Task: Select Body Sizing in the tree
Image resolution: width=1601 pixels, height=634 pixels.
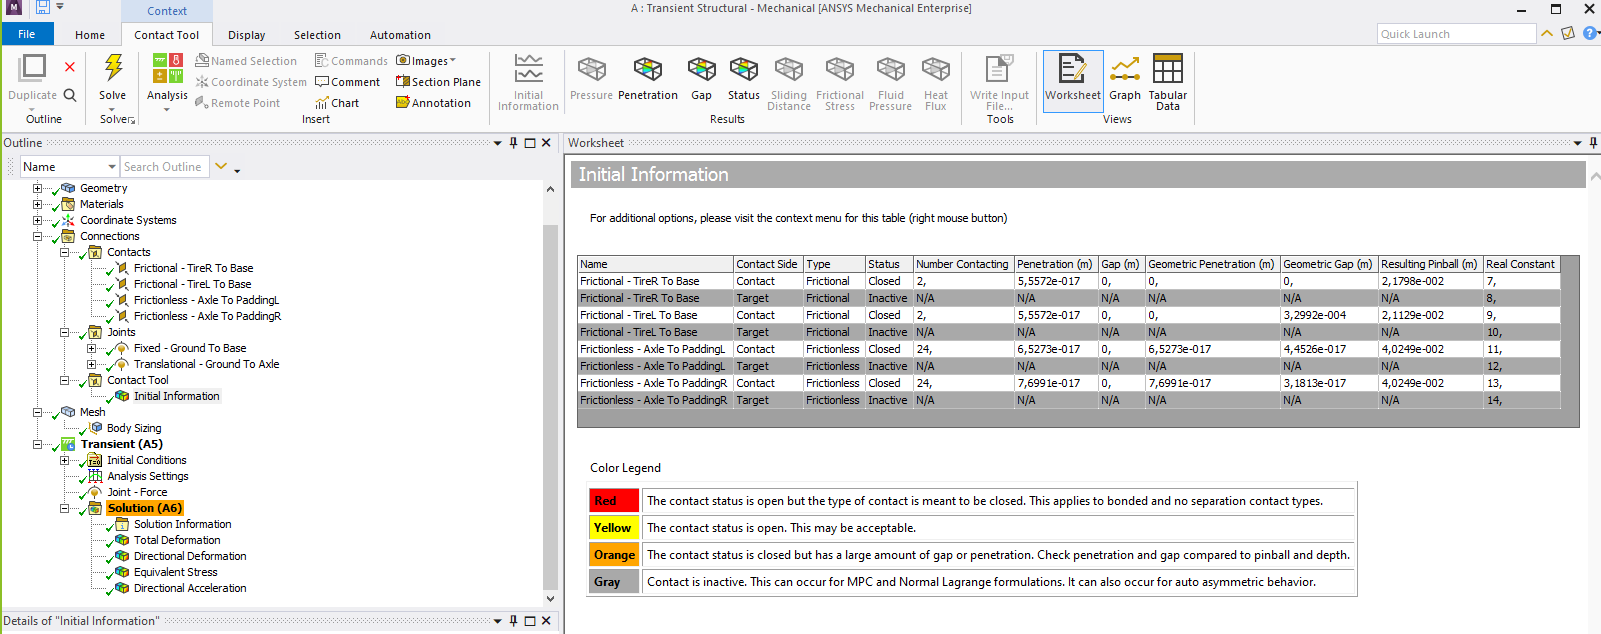Action: [x=134, y=428]
